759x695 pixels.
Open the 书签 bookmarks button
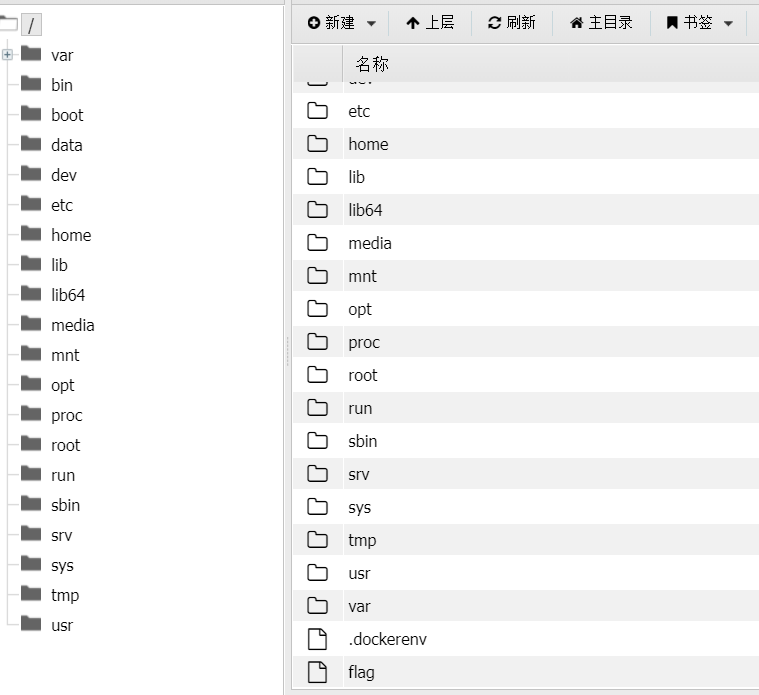point(689,23)
